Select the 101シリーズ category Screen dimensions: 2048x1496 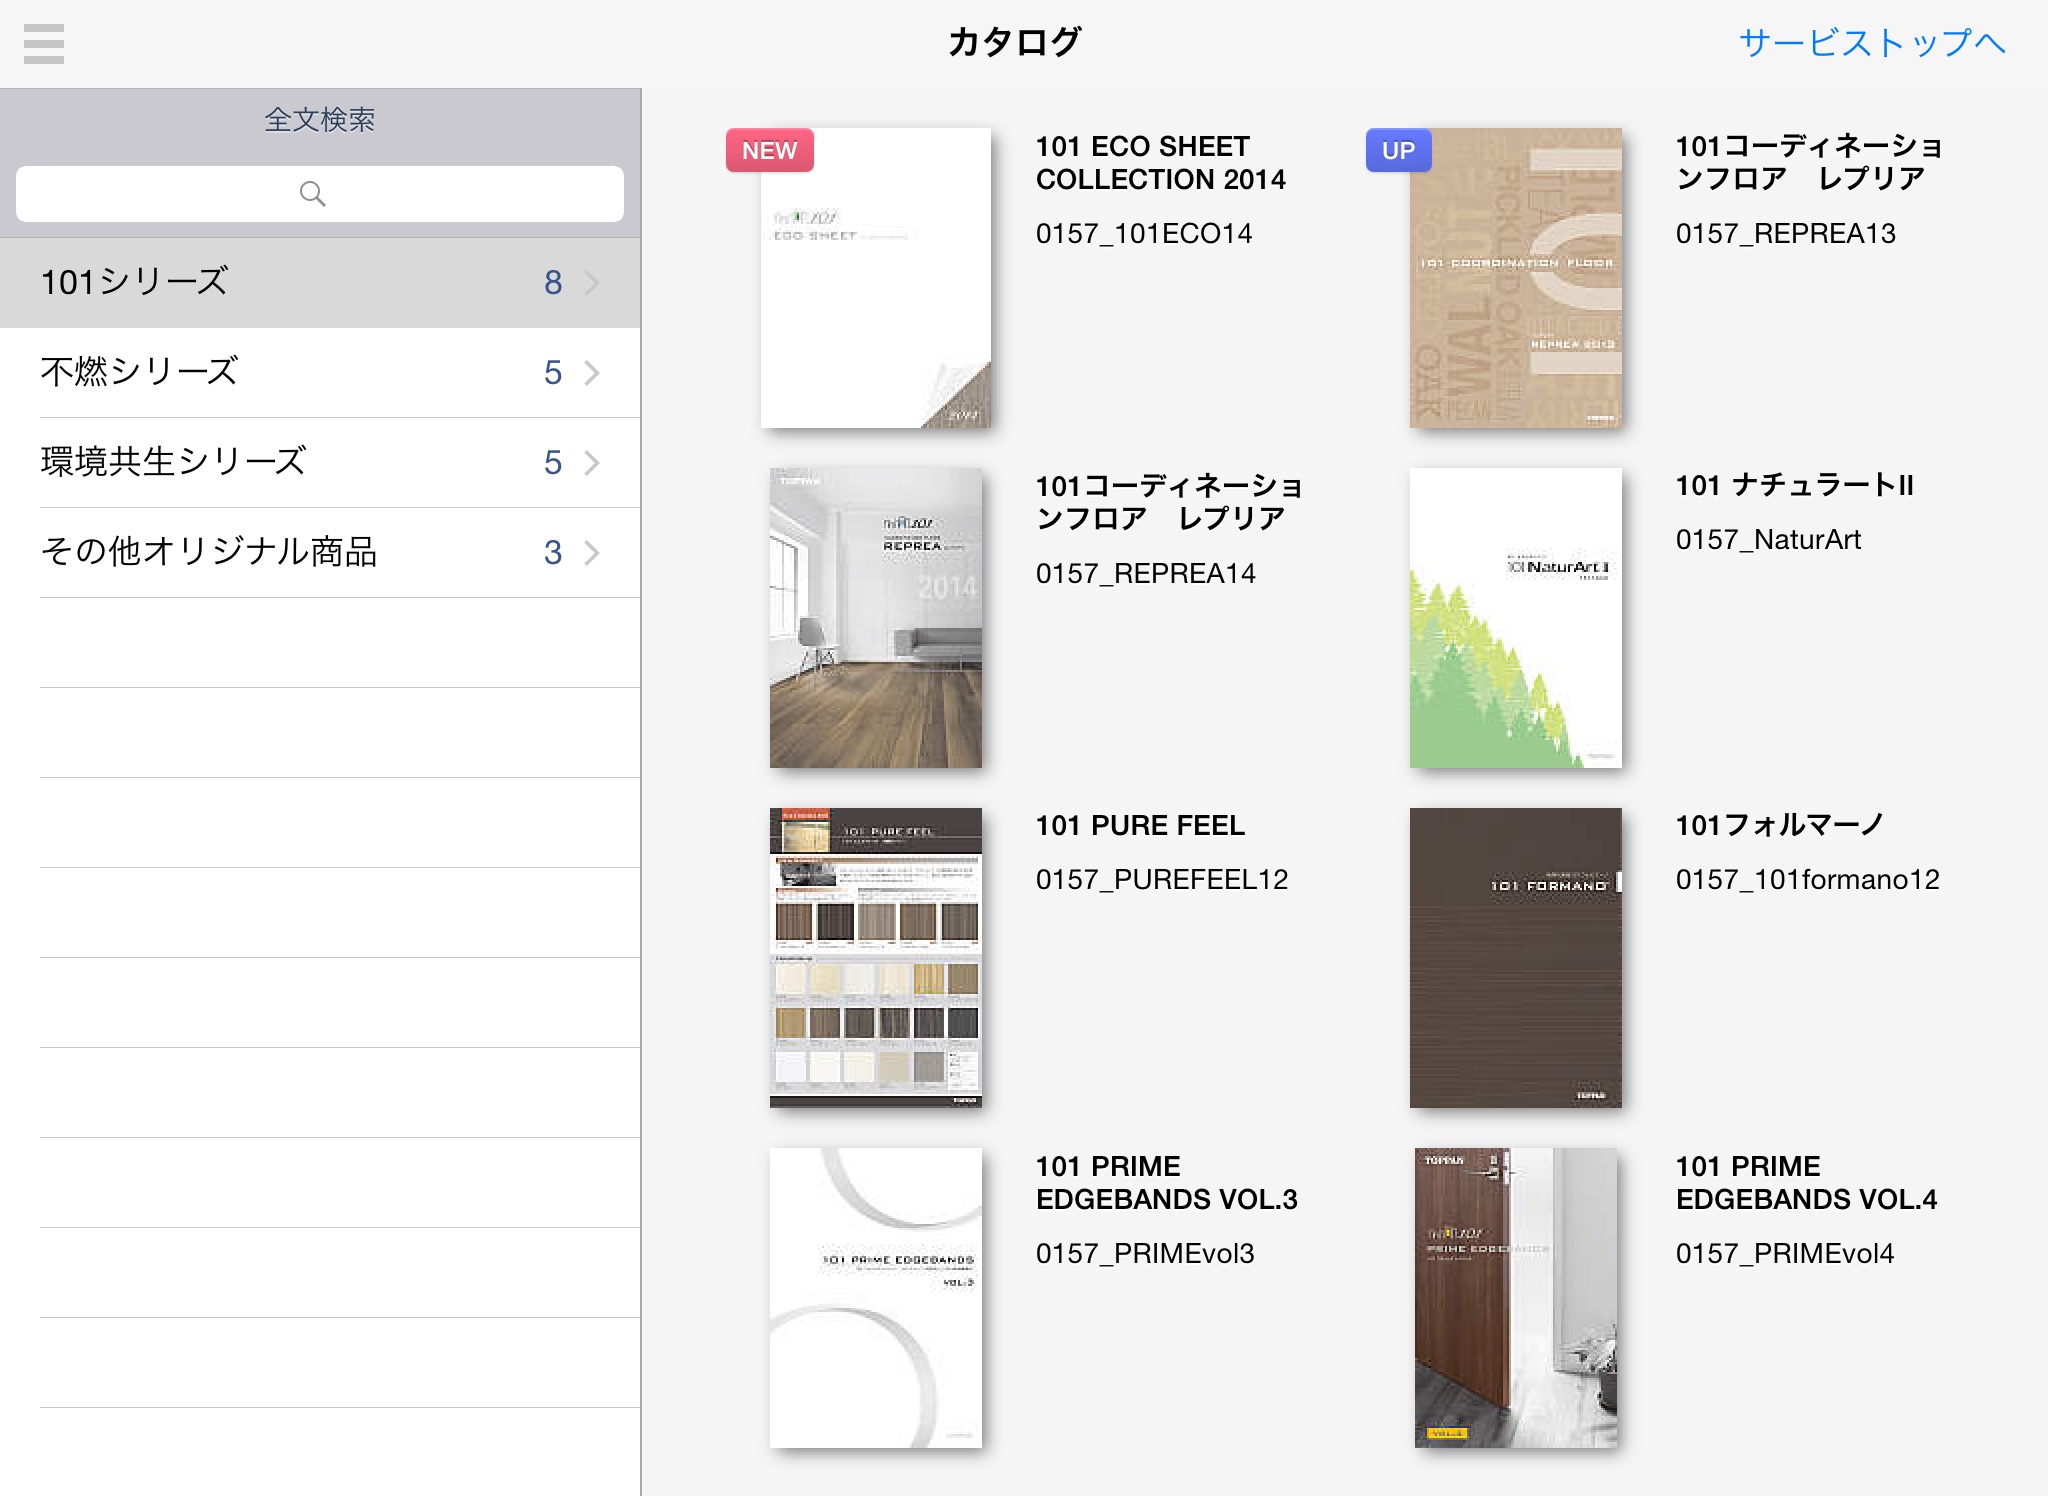tap(320, 282)
